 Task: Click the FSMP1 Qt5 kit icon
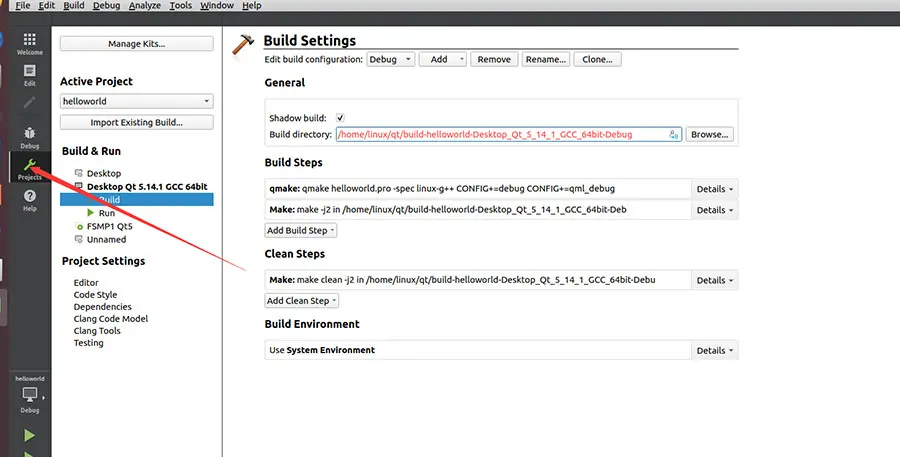click(79, 227)
